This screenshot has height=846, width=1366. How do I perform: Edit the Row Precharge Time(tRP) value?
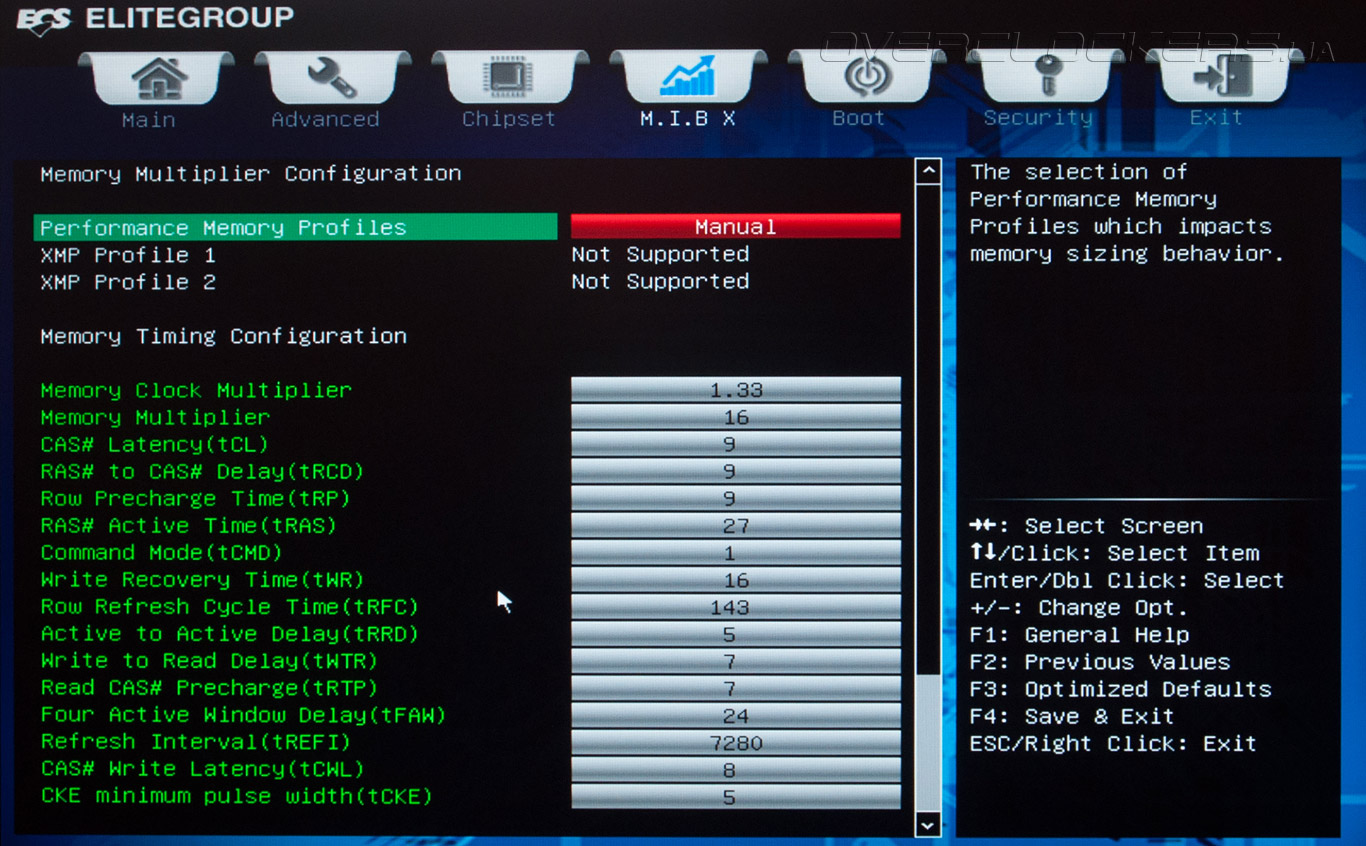[736, 498]
